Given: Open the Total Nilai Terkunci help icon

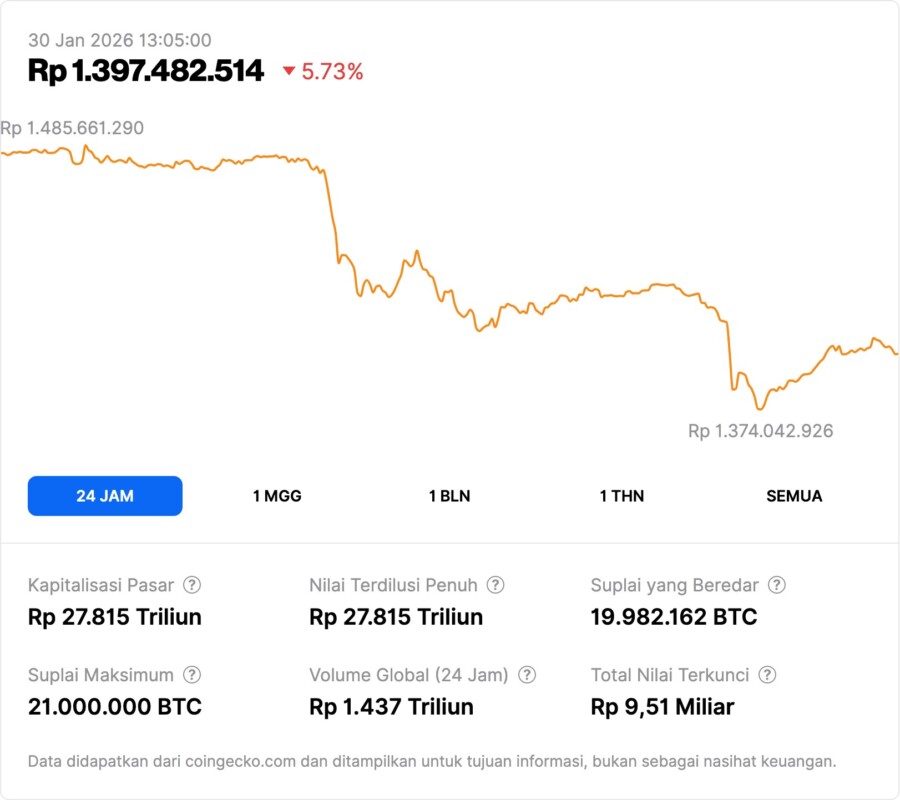Looking at the screenshot, I should click(x=767, y=675).
